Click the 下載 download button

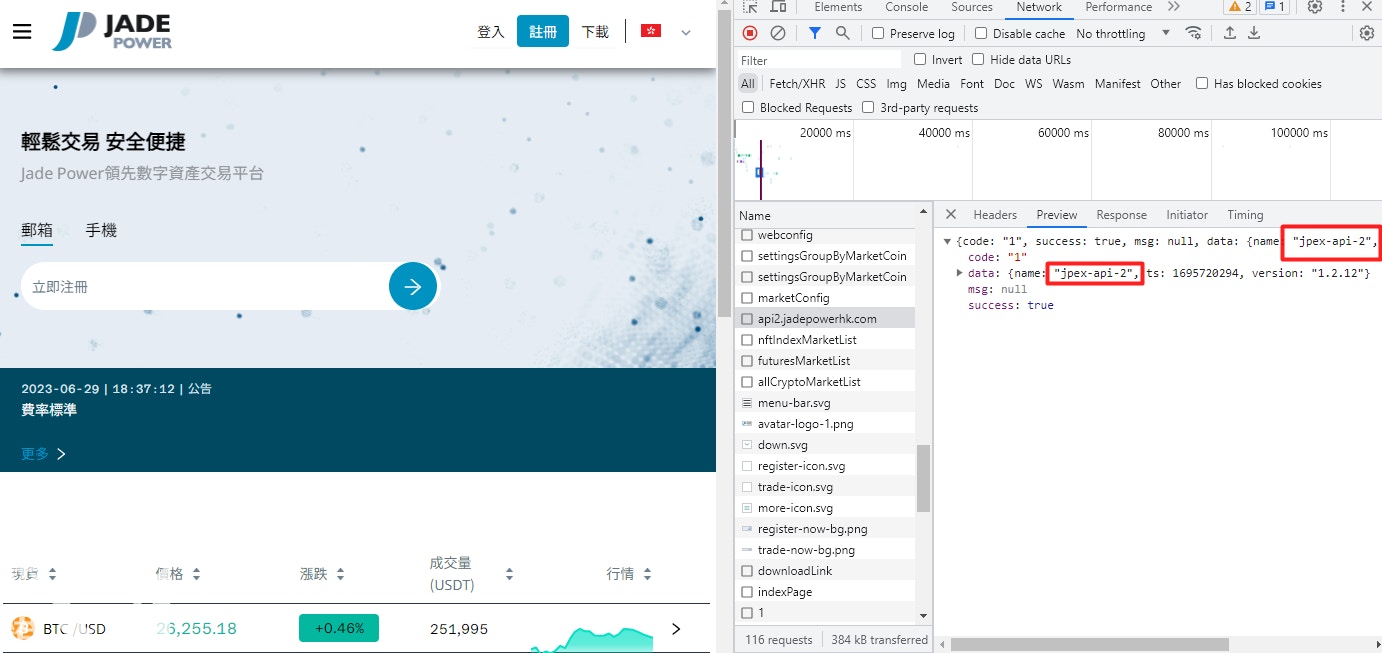coord(595,32)
